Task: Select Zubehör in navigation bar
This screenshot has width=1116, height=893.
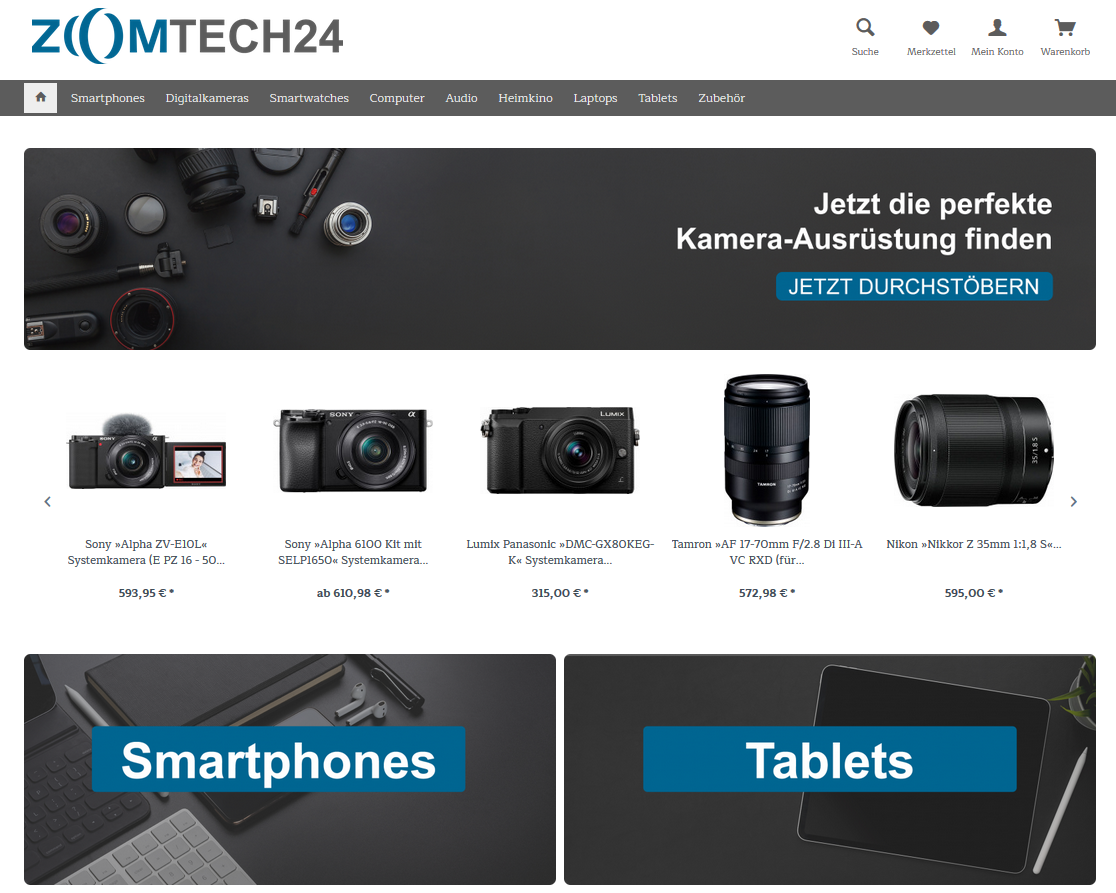Action: click(721, 98)
